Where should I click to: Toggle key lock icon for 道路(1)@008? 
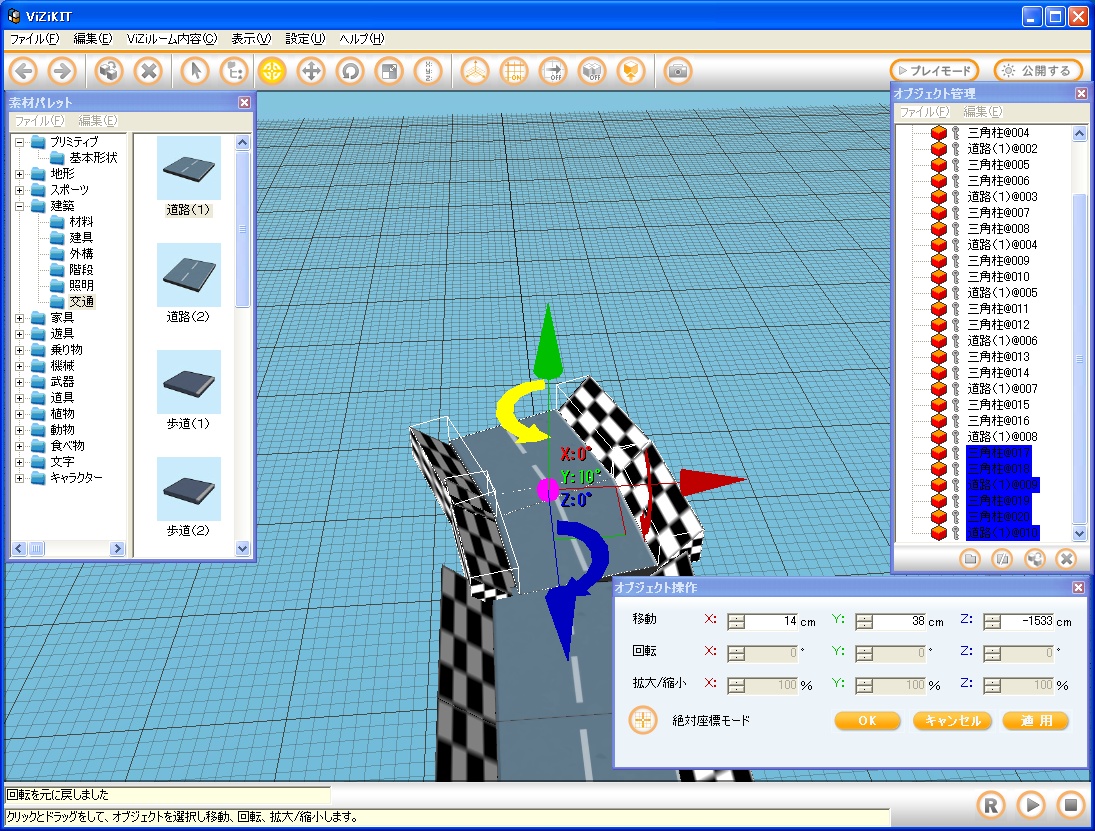(956, 436)
